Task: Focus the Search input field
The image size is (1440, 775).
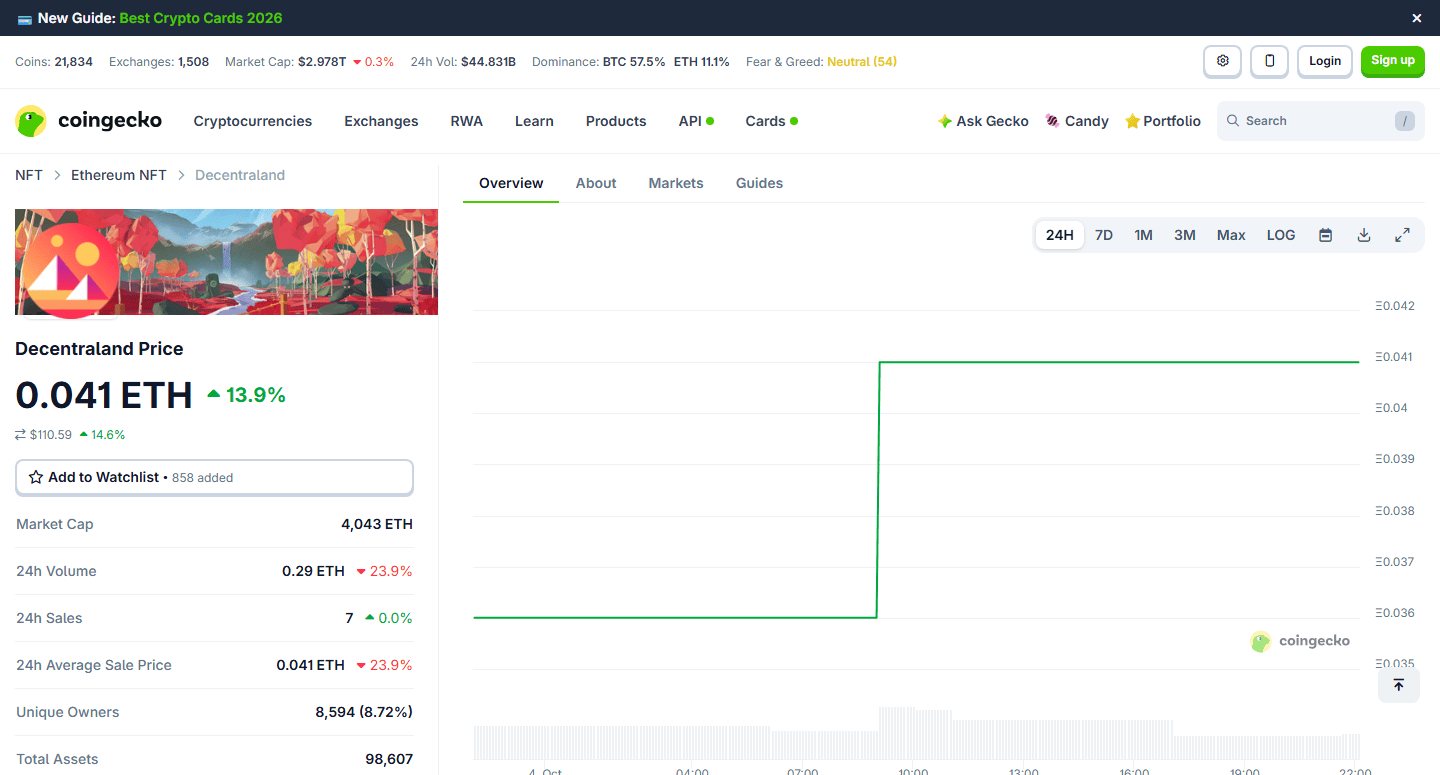Action: coord(1321,121)
